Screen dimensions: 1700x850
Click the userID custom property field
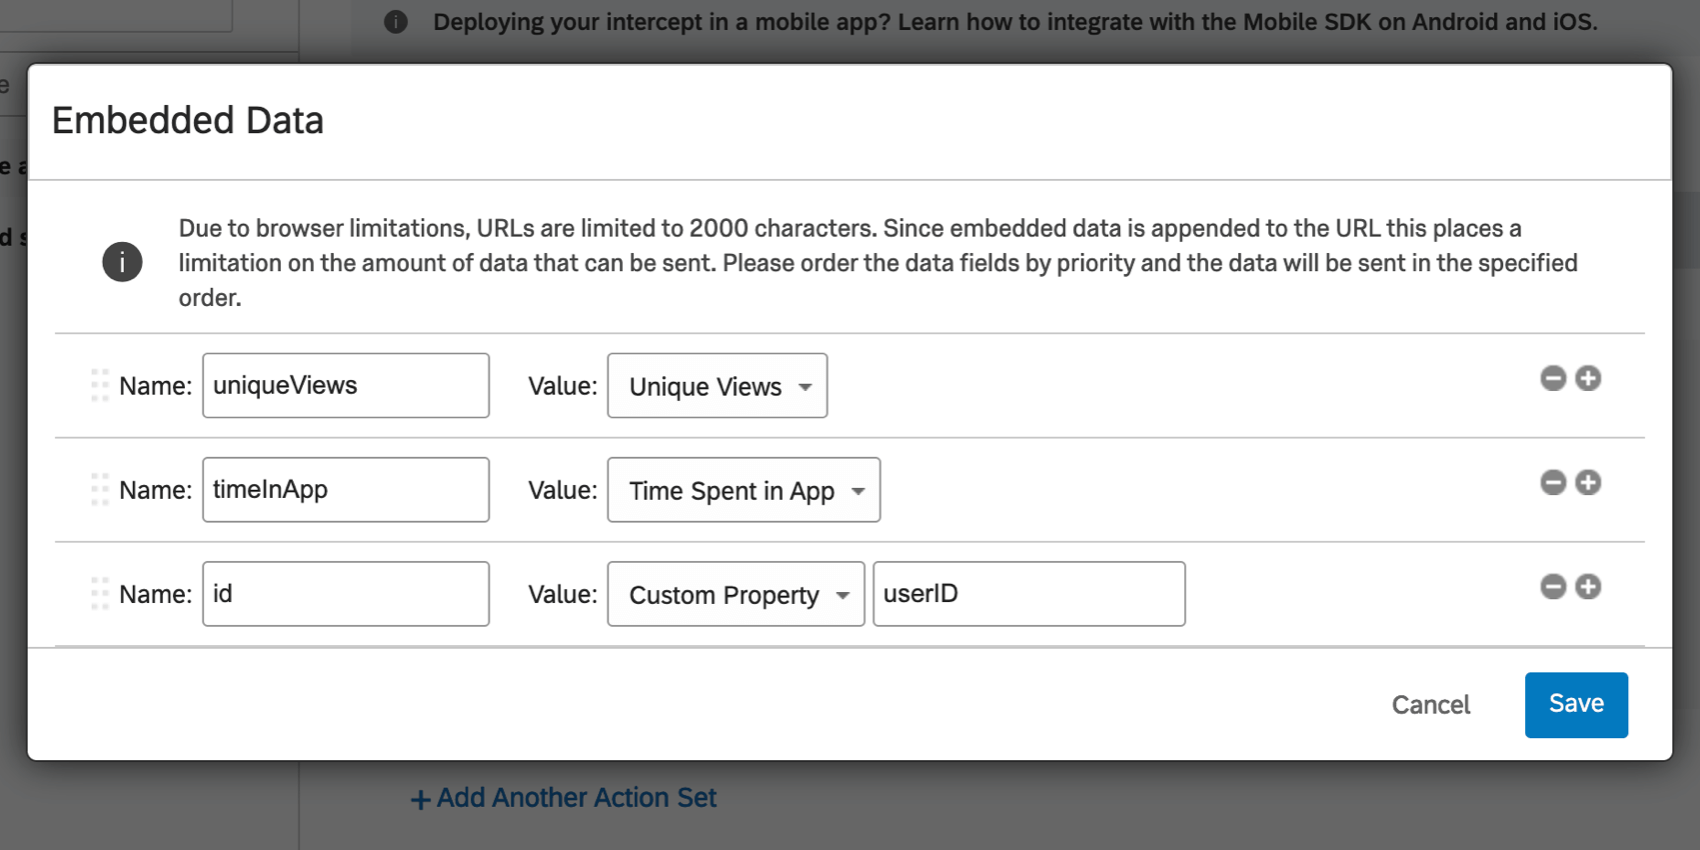(1028, 594)
